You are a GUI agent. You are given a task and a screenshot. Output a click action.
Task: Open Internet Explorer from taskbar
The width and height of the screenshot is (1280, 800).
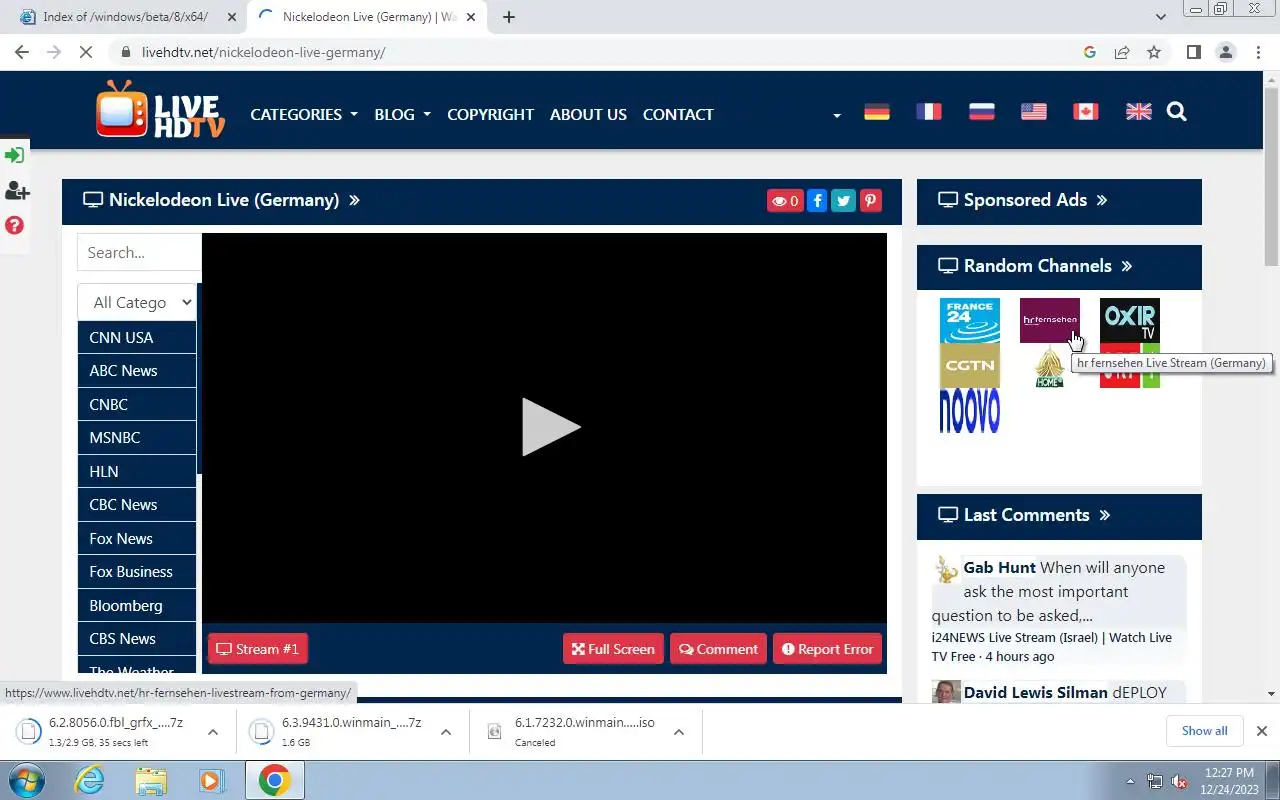coord(90,780)
